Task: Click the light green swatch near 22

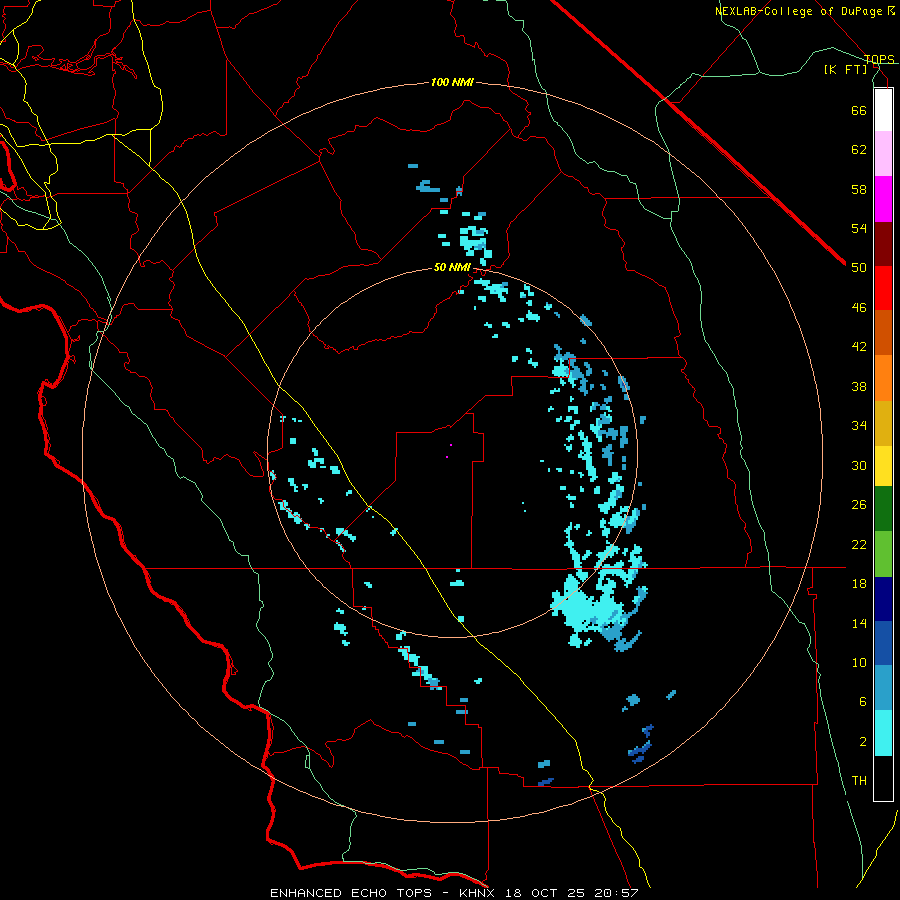Action: (883, 554)
